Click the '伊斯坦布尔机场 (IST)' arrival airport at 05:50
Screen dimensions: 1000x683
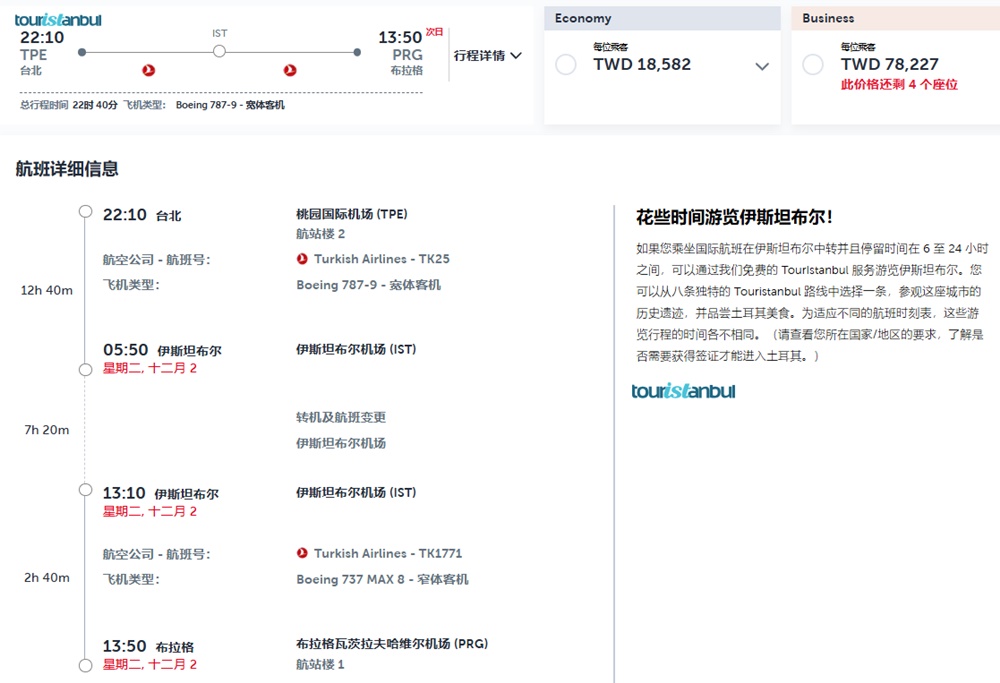coord(356,349)
